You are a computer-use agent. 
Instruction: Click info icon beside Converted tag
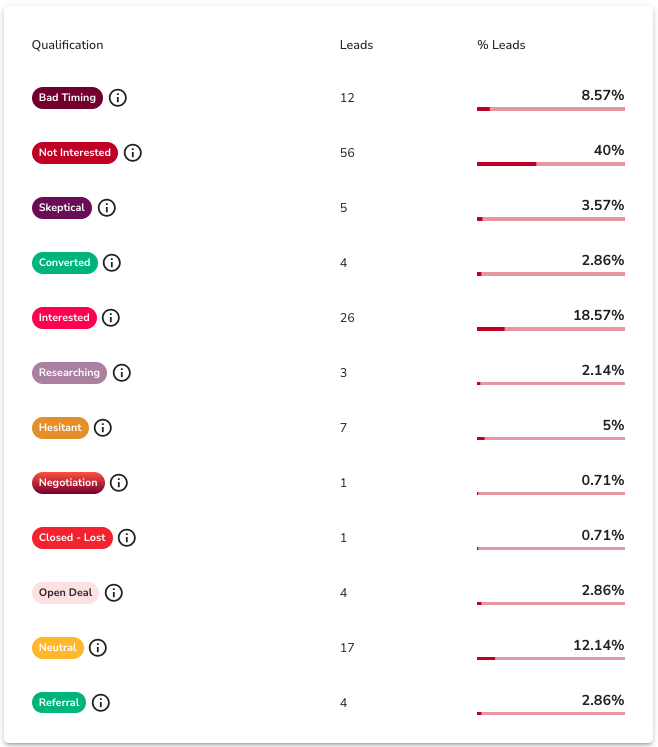point(112,263)
